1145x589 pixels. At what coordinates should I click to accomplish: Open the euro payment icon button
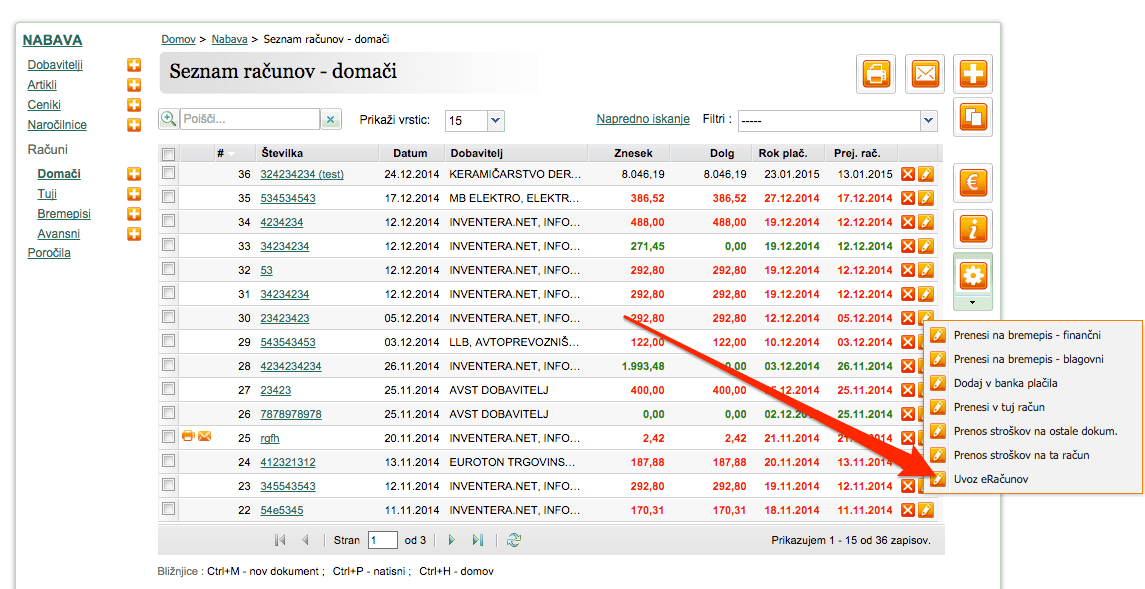coord(973,182)
